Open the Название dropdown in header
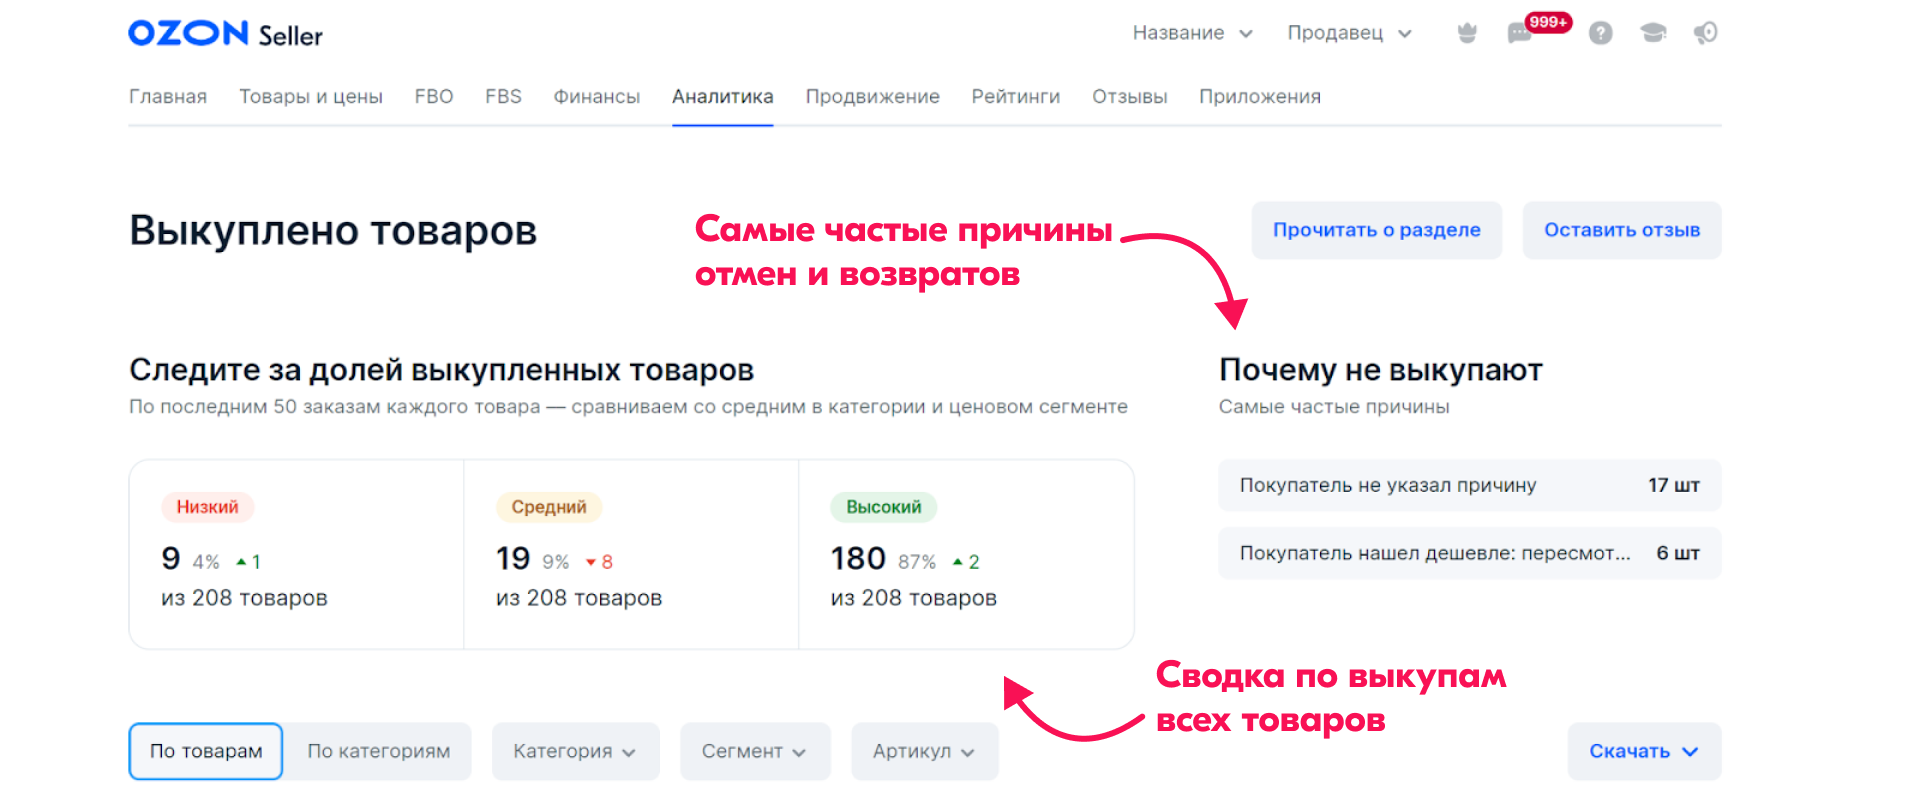The height and width of the screenshot is (800, 1920). coord(1192,33)
